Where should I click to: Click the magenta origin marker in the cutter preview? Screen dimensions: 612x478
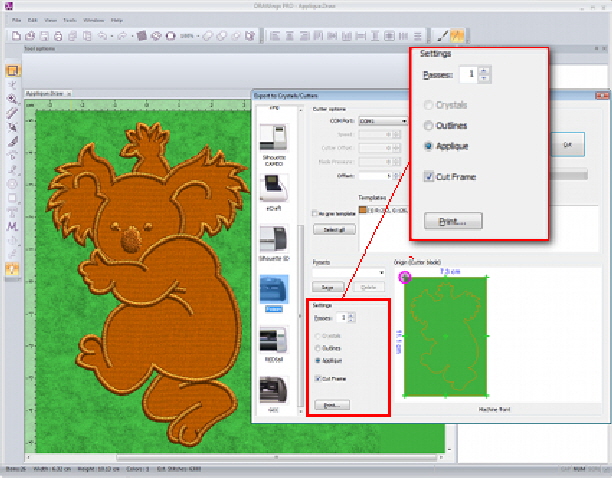pos(405,277)
